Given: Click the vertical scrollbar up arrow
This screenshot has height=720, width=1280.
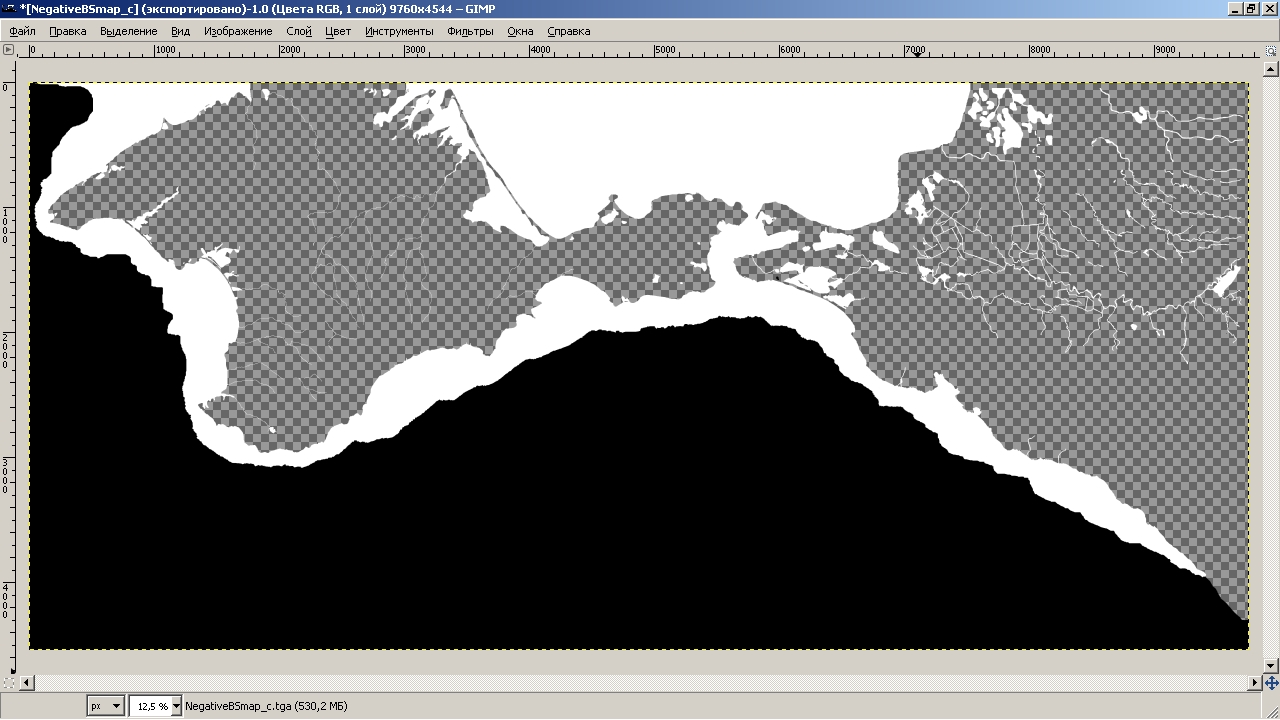Looking at the screenshot, I should pos(1271,68).
